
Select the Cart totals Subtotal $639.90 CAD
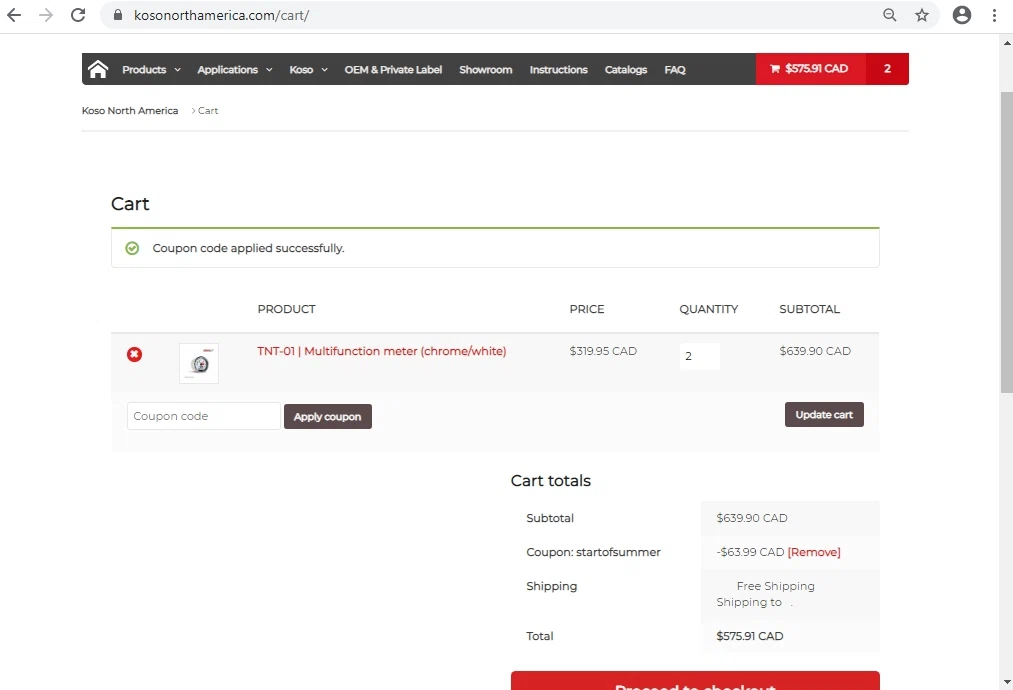[751, 518]
